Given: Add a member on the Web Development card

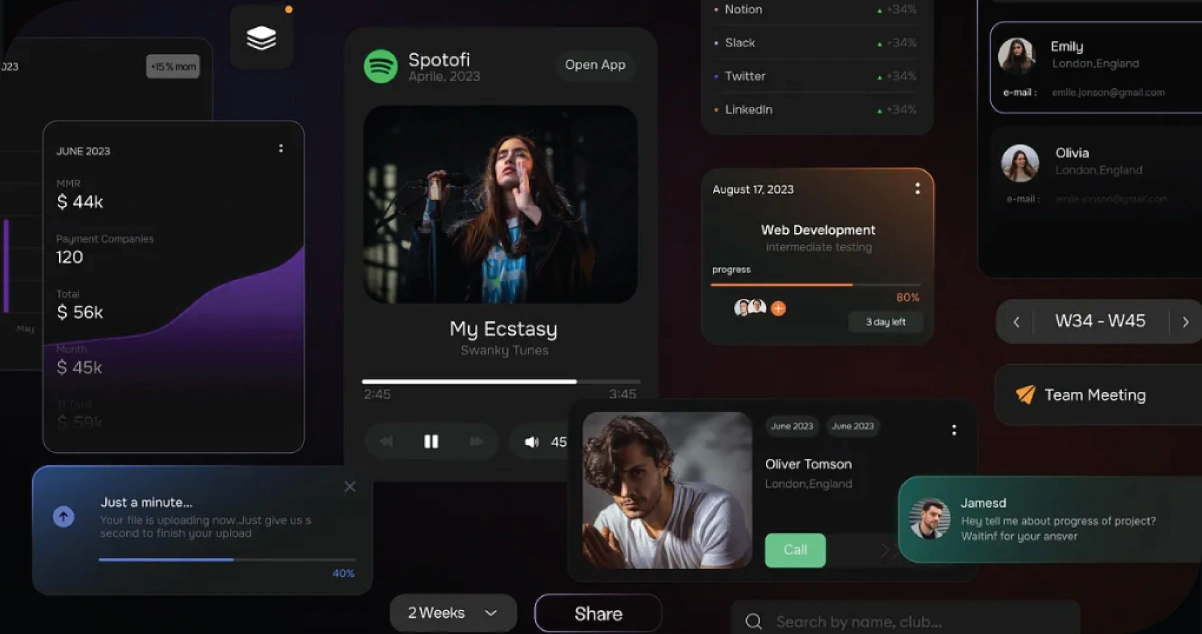Looking at the screenshot, I should (777, 308).
